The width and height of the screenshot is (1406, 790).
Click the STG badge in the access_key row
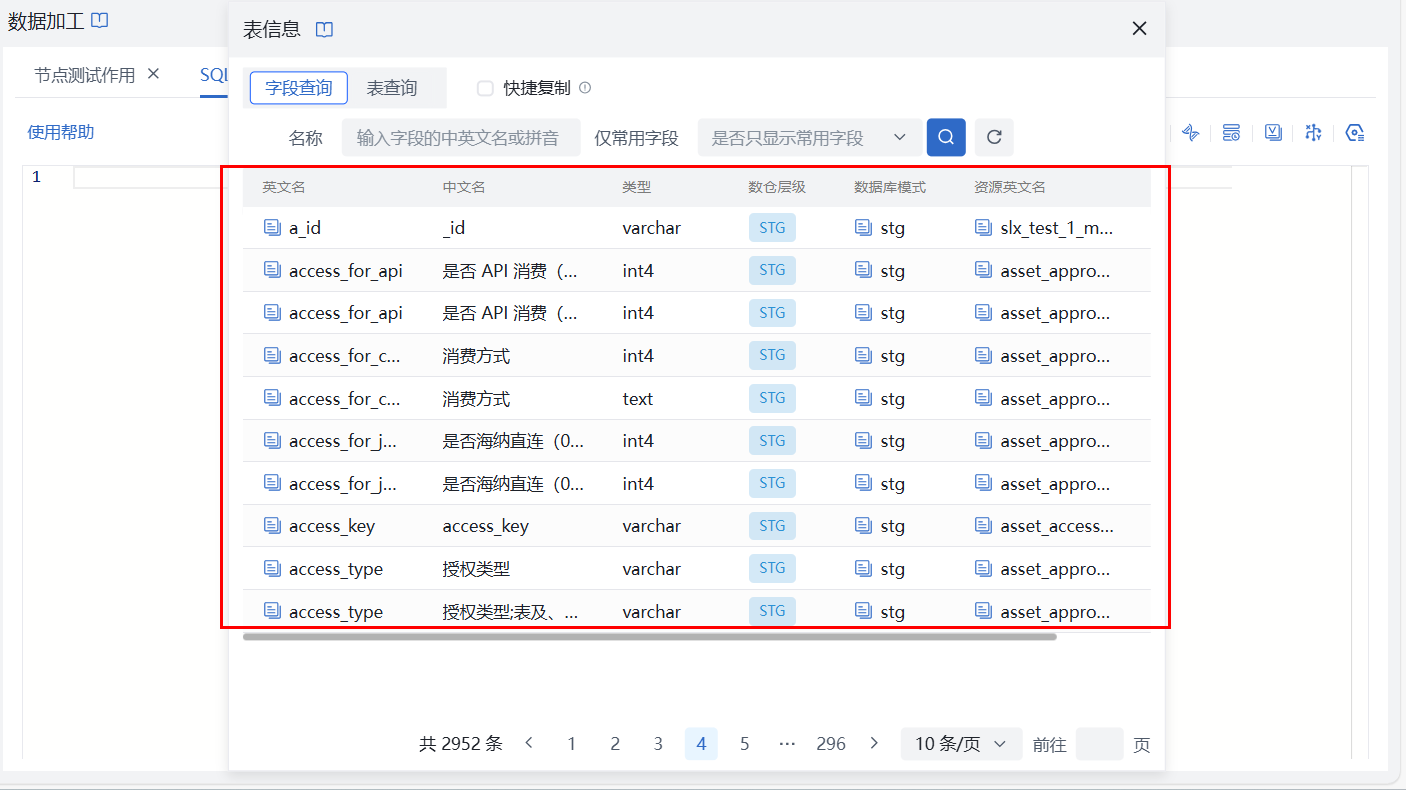772,526
